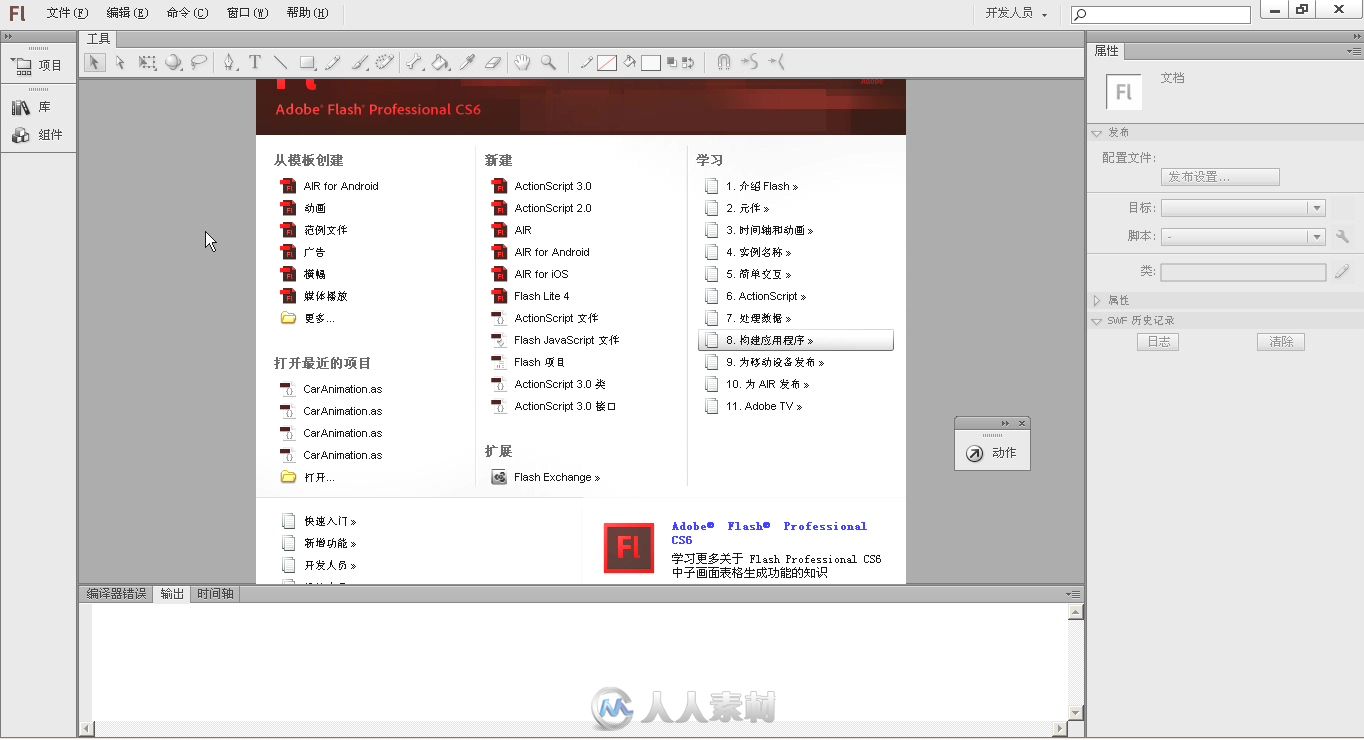The width and height of the screenshot is (1364, 740).
Task: Select the Hand tool
Action: [522, 62]
